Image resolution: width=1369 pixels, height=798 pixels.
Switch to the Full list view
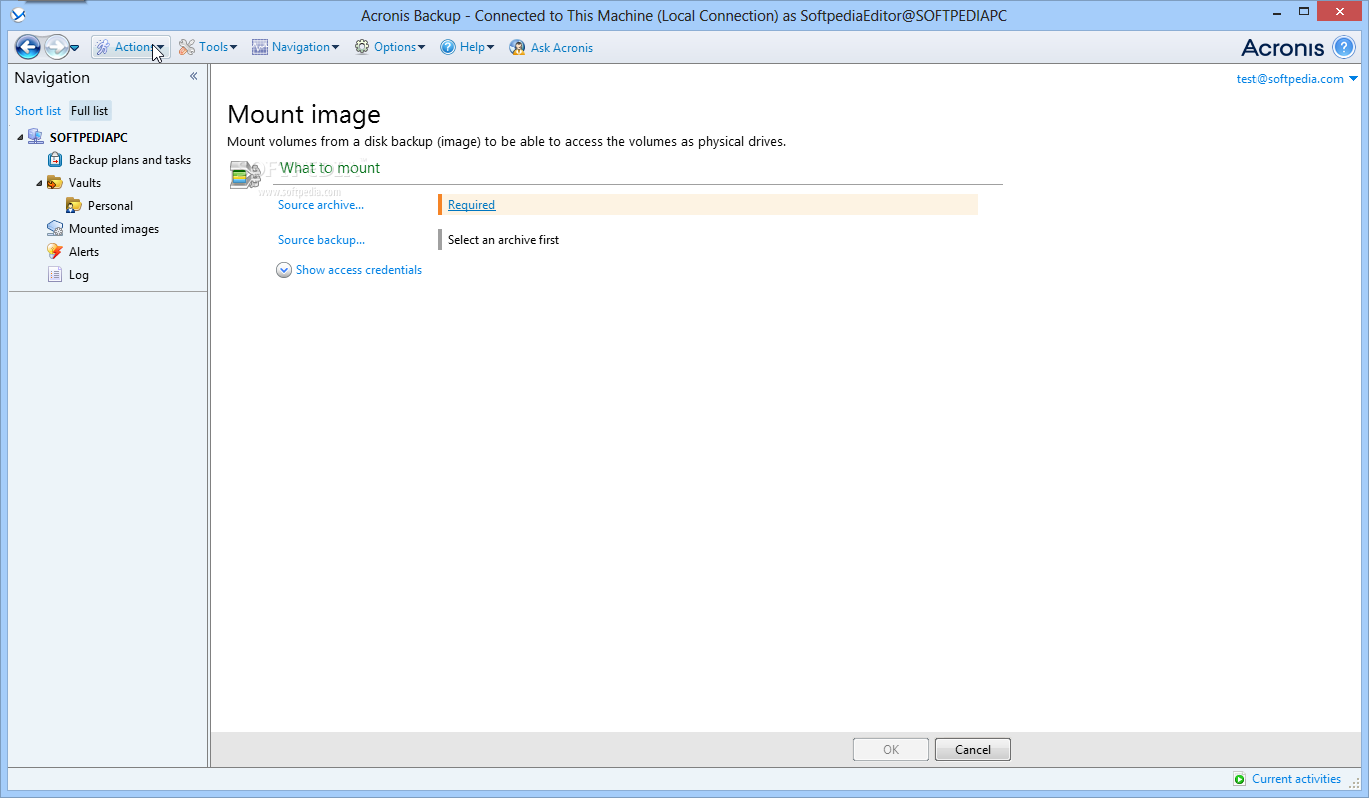(x=90, y=111)
